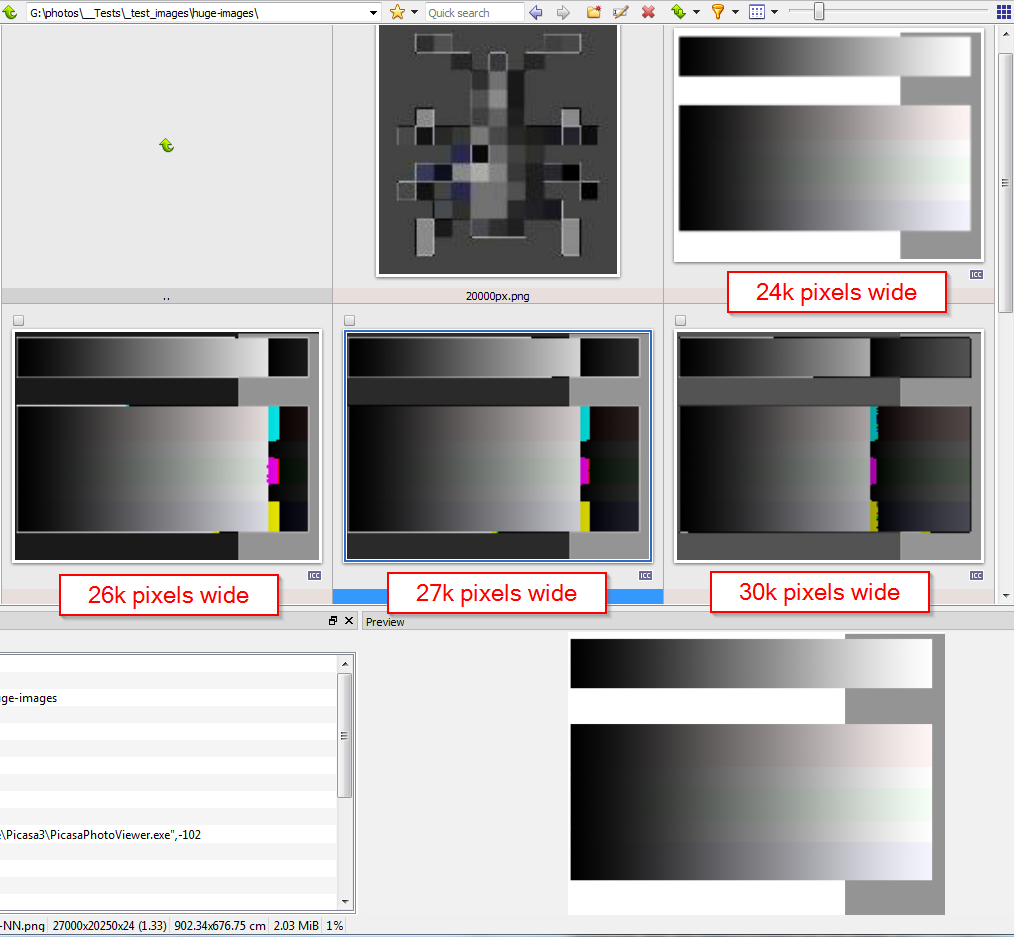
Task: Click the folder path text in address bar
Action: [144, 13]
